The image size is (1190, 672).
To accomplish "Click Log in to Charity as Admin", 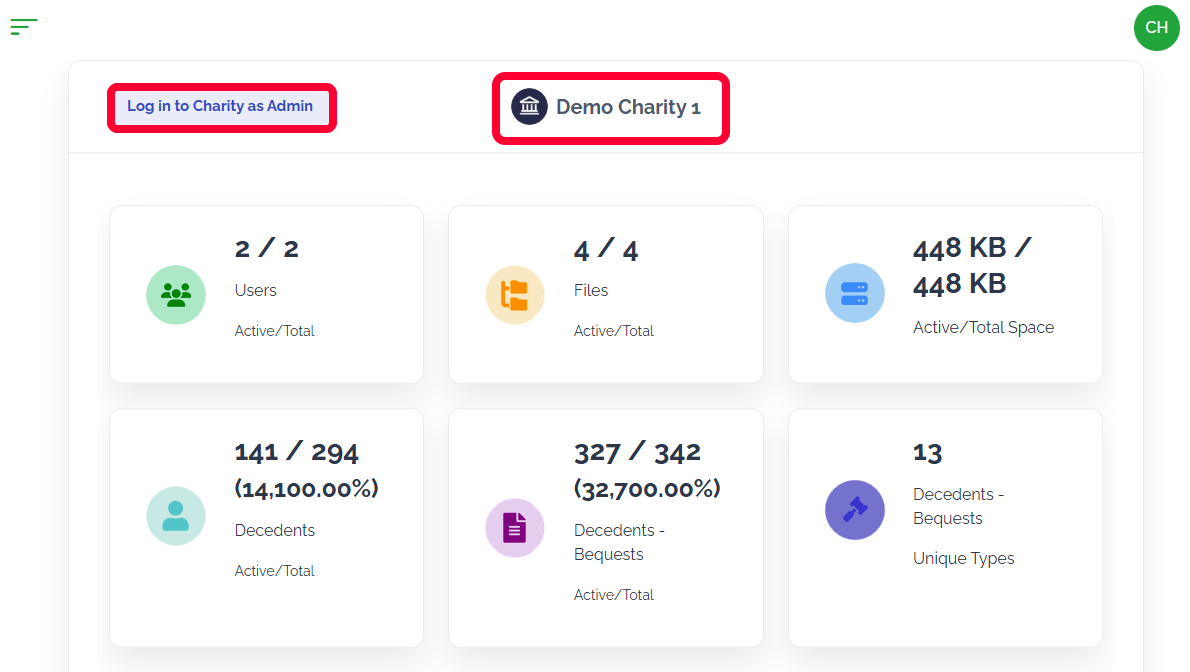I will (x=220, y=106).
